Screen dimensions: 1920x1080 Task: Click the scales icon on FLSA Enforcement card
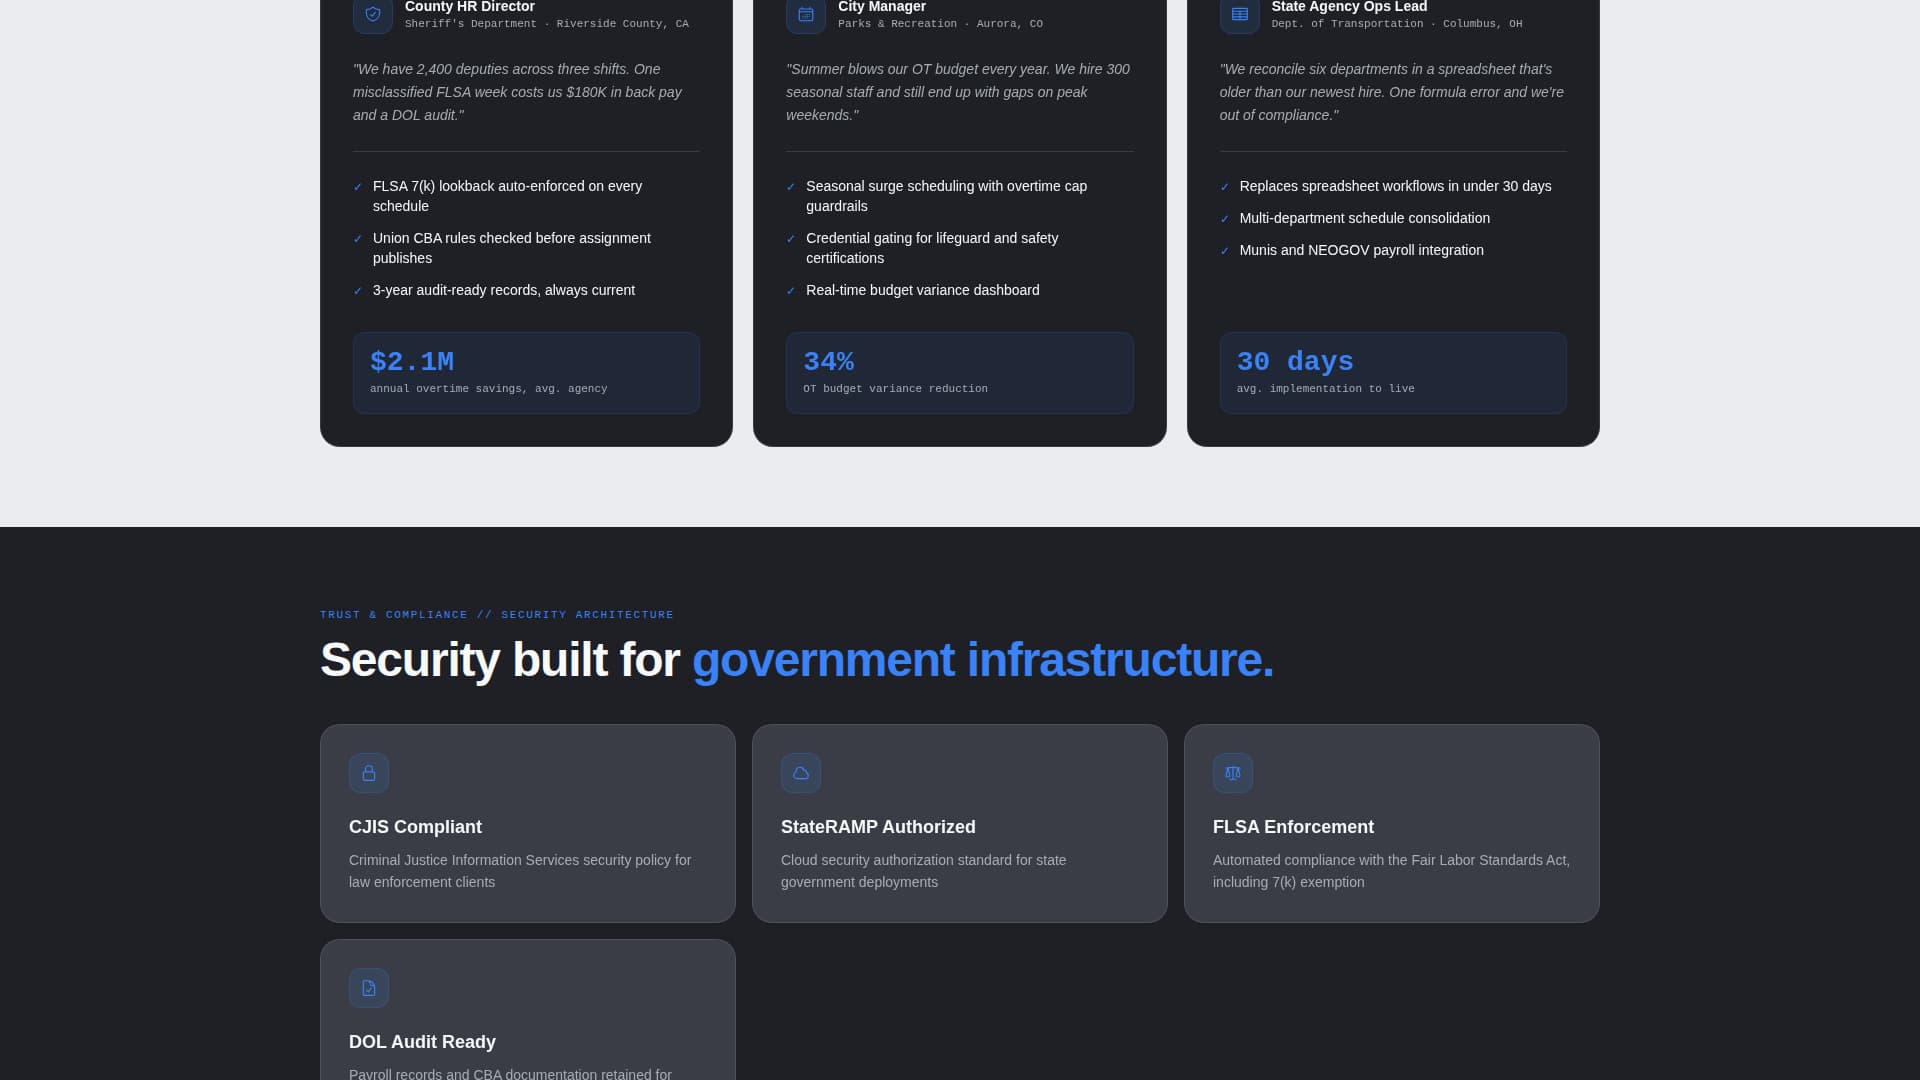(1233, 773)
